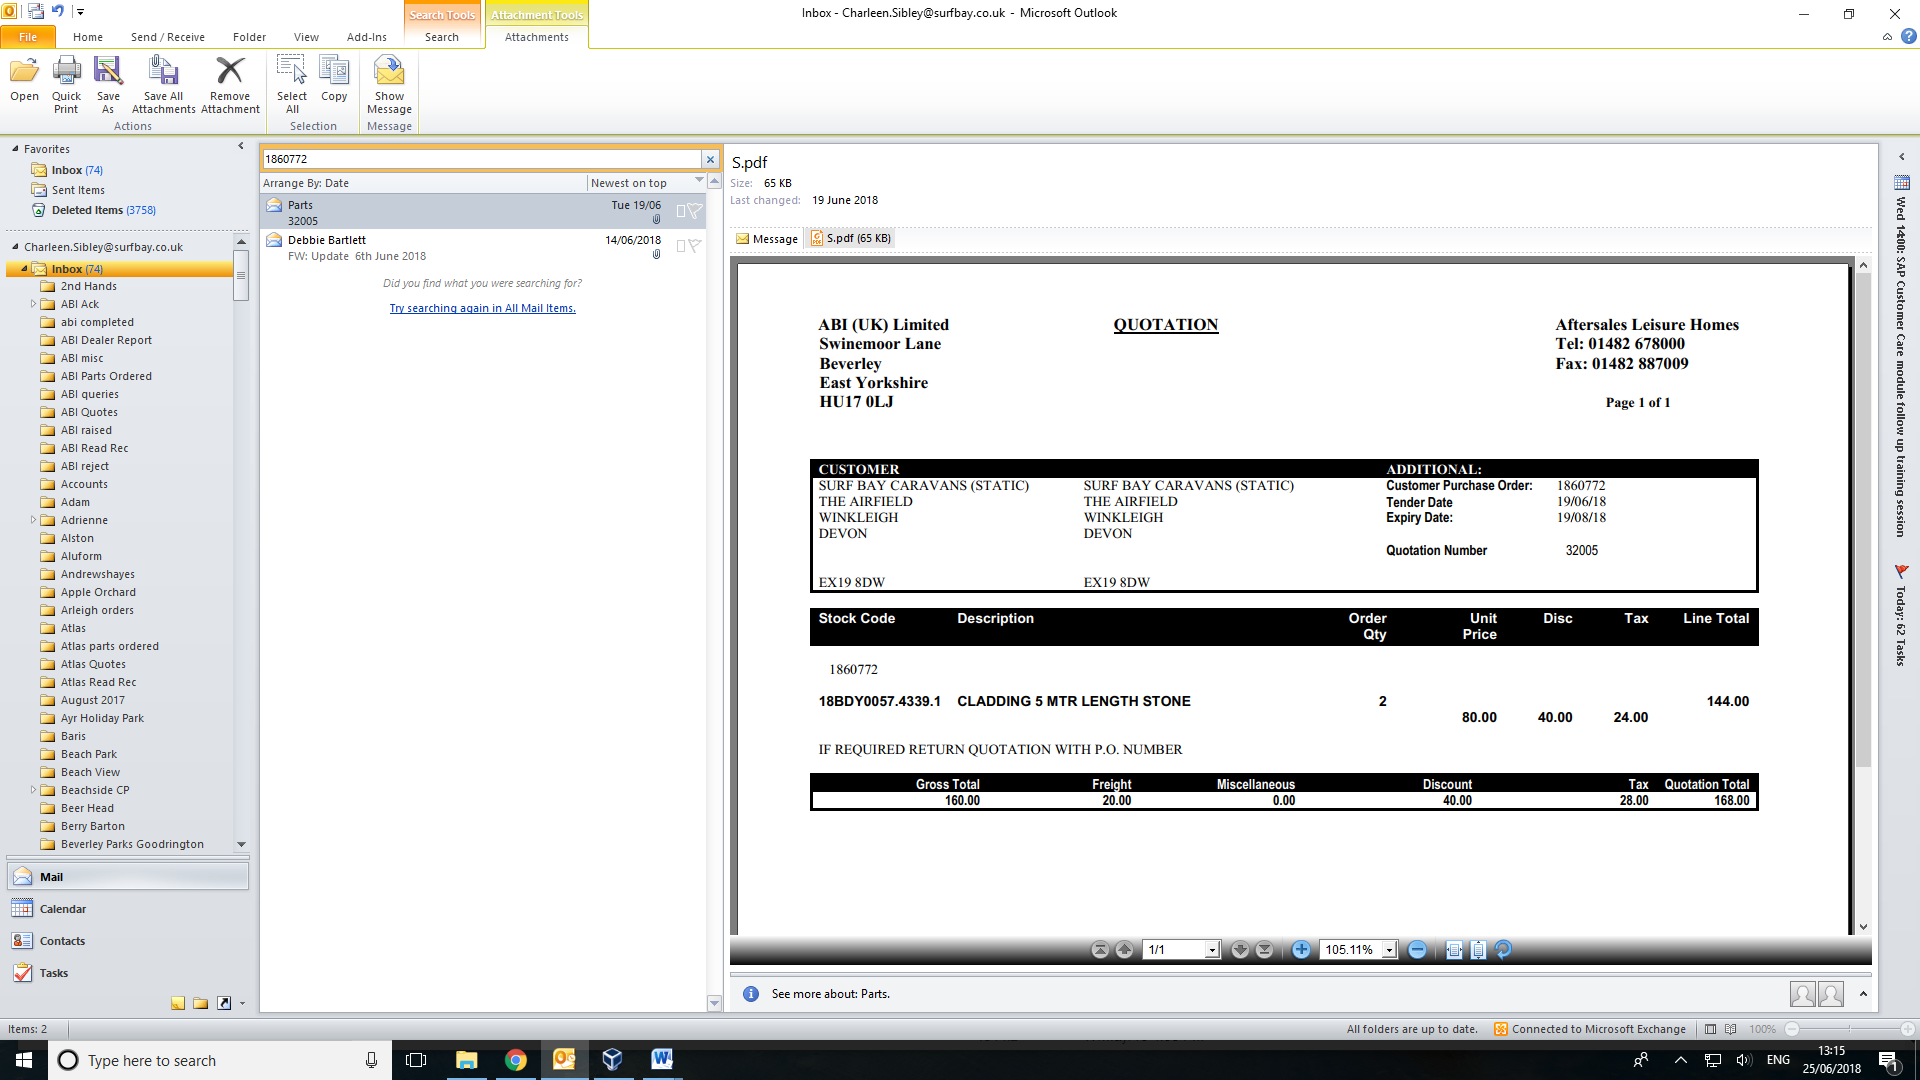The image size is (1920, 1080).
Task: Open Chrome from the taskbar
Action: point(515,1060)
